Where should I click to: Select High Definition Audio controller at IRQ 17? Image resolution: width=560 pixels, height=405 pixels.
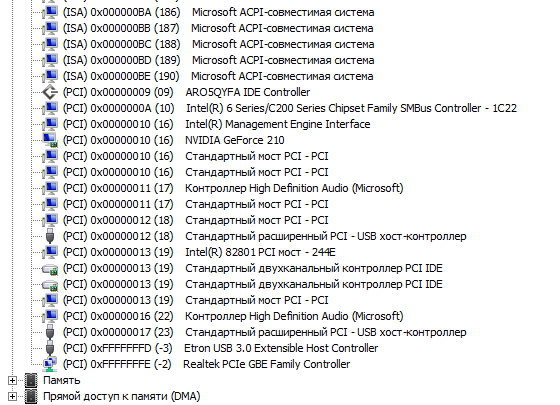point(233,188)
